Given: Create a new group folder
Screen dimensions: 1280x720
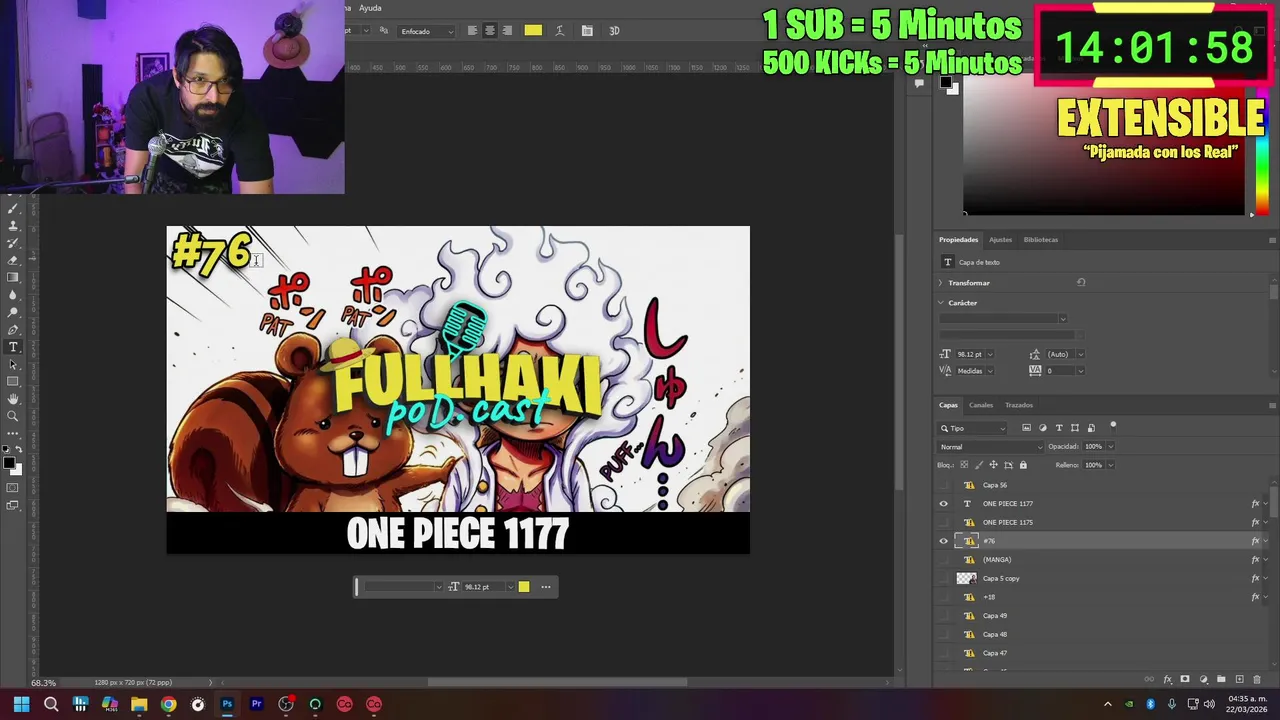Looking at the screenshot, I should click(x=1221, y=679).
